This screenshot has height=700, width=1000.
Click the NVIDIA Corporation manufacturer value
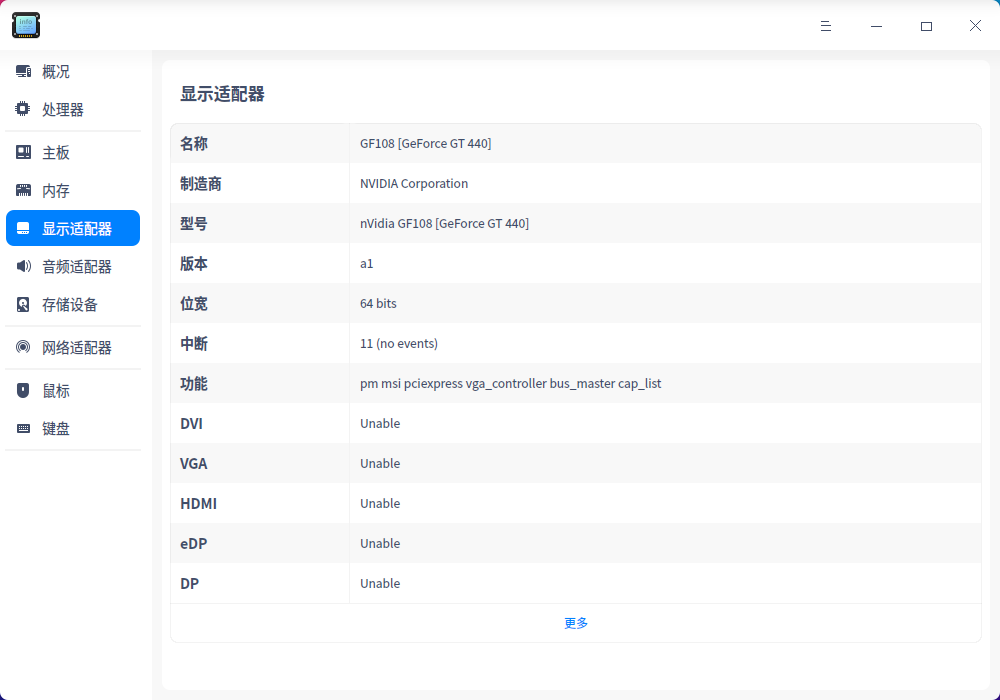tap(414, 183)
